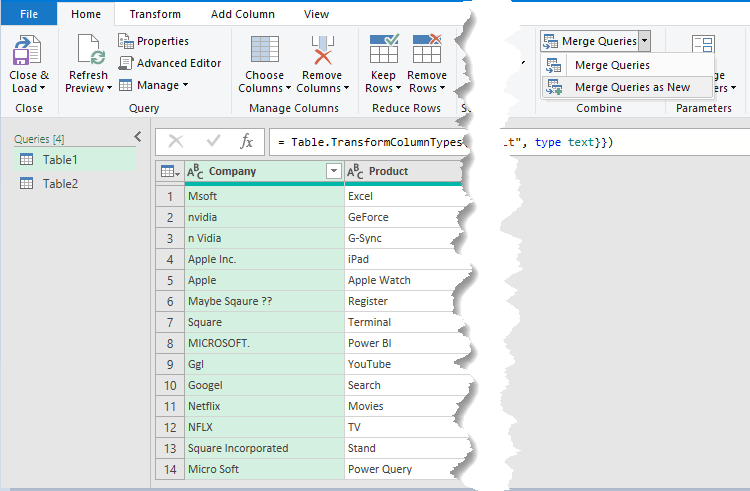Viewport: 750px width, 491px height.
Task: Click the Company column header
Action: pos(265,171)
